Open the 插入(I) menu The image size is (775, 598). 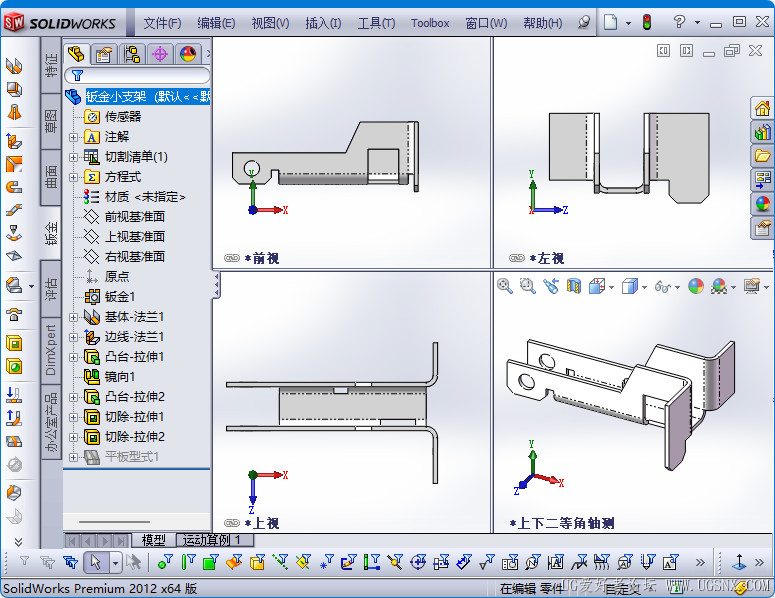coord(323,23)
